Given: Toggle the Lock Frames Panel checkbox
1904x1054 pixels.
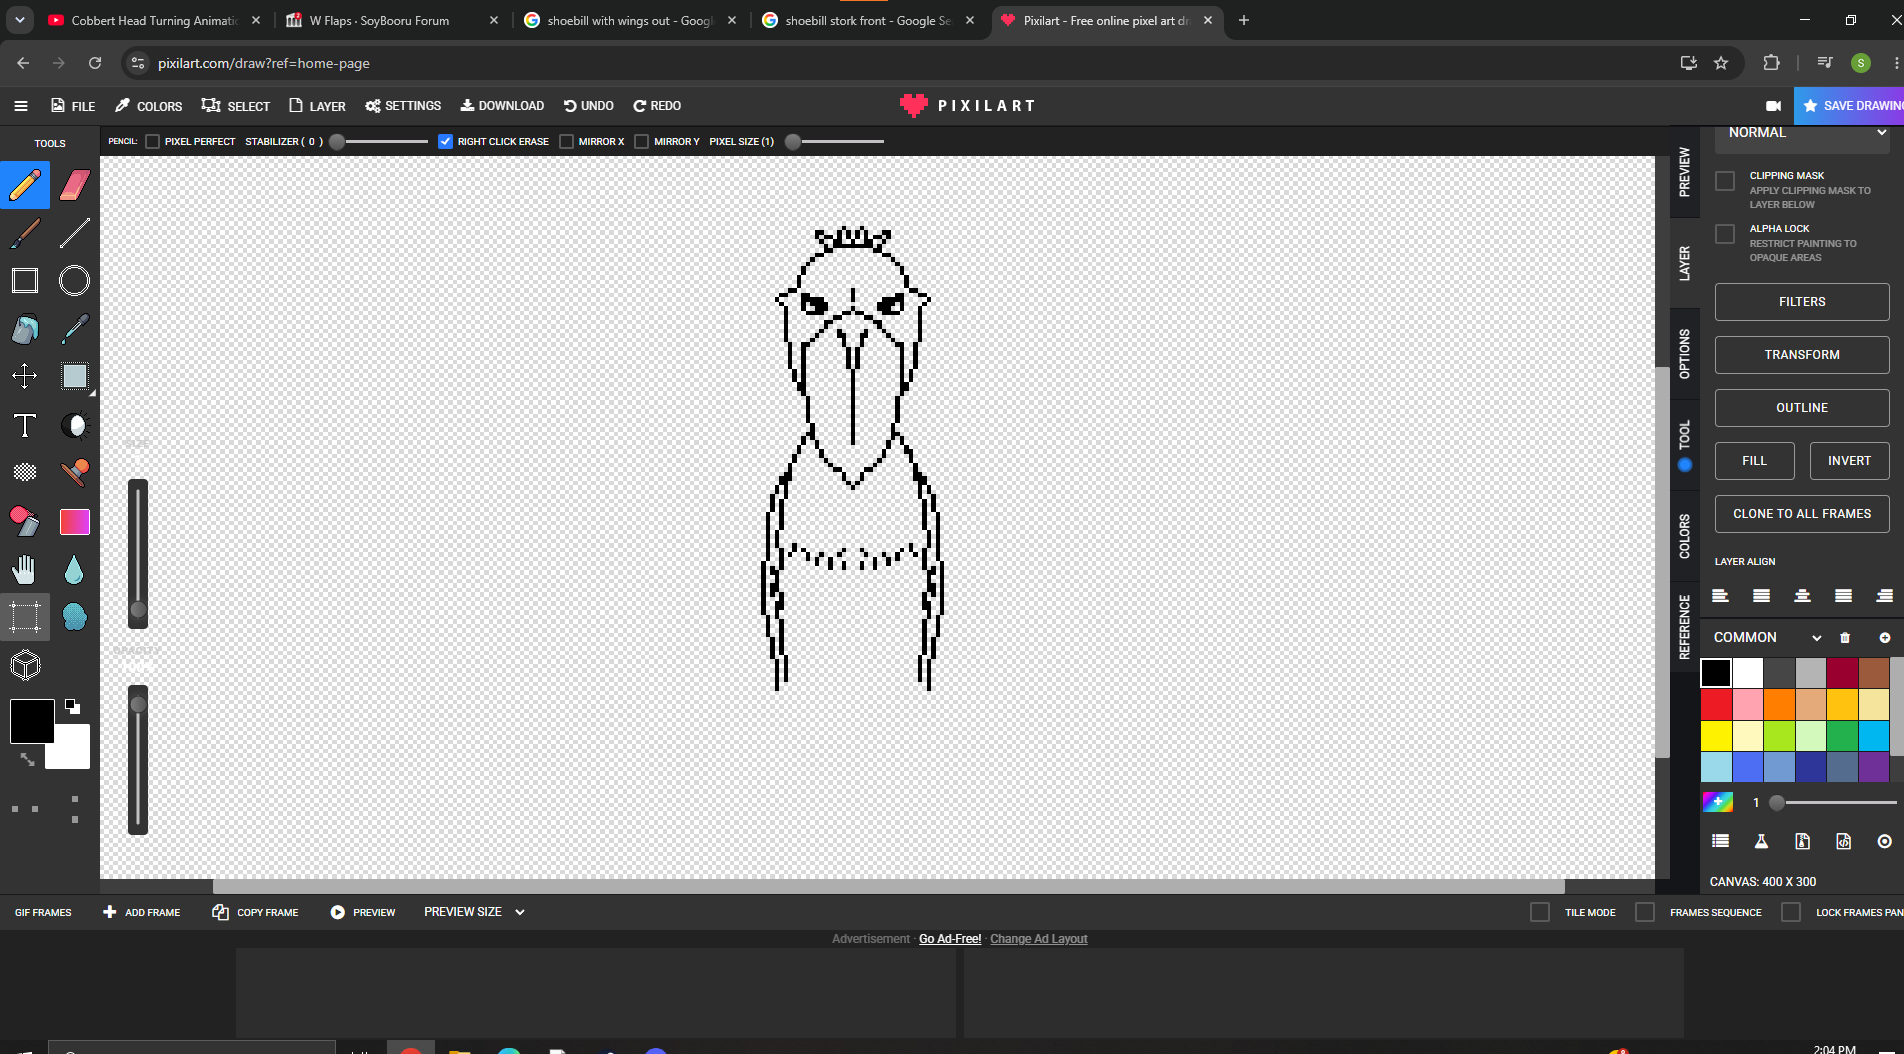Looking at the screenshot, I should [x=1791, y=912].
